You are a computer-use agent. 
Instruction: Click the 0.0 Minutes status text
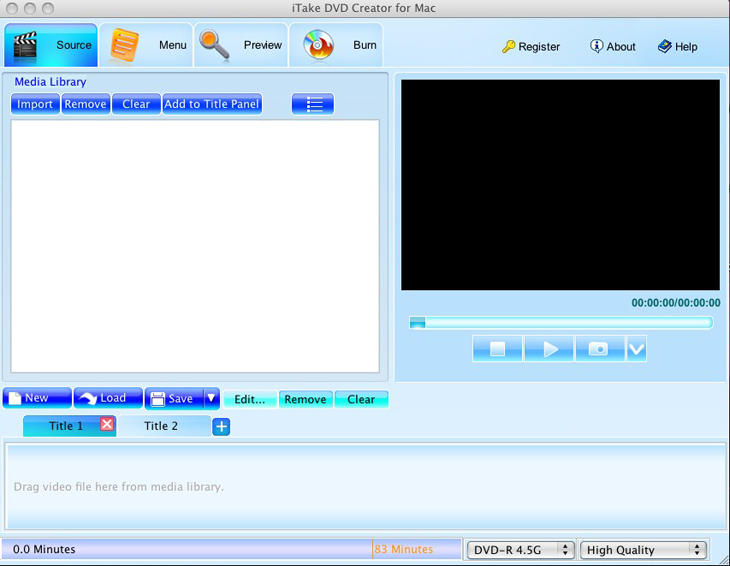coord(44,549)
